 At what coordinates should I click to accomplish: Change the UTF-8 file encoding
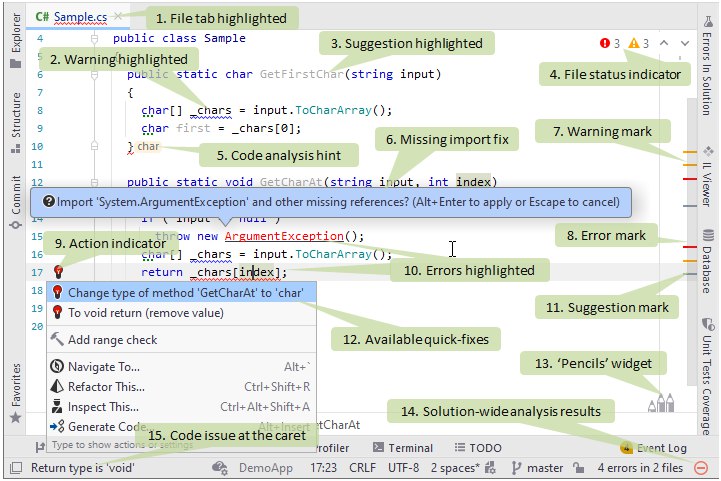[403, 468]
